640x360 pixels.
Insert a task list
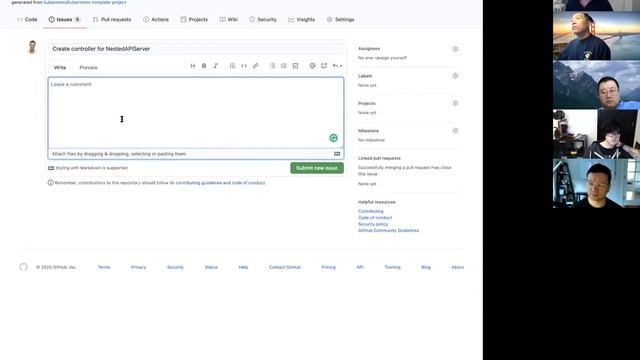(x=295, y=66)
